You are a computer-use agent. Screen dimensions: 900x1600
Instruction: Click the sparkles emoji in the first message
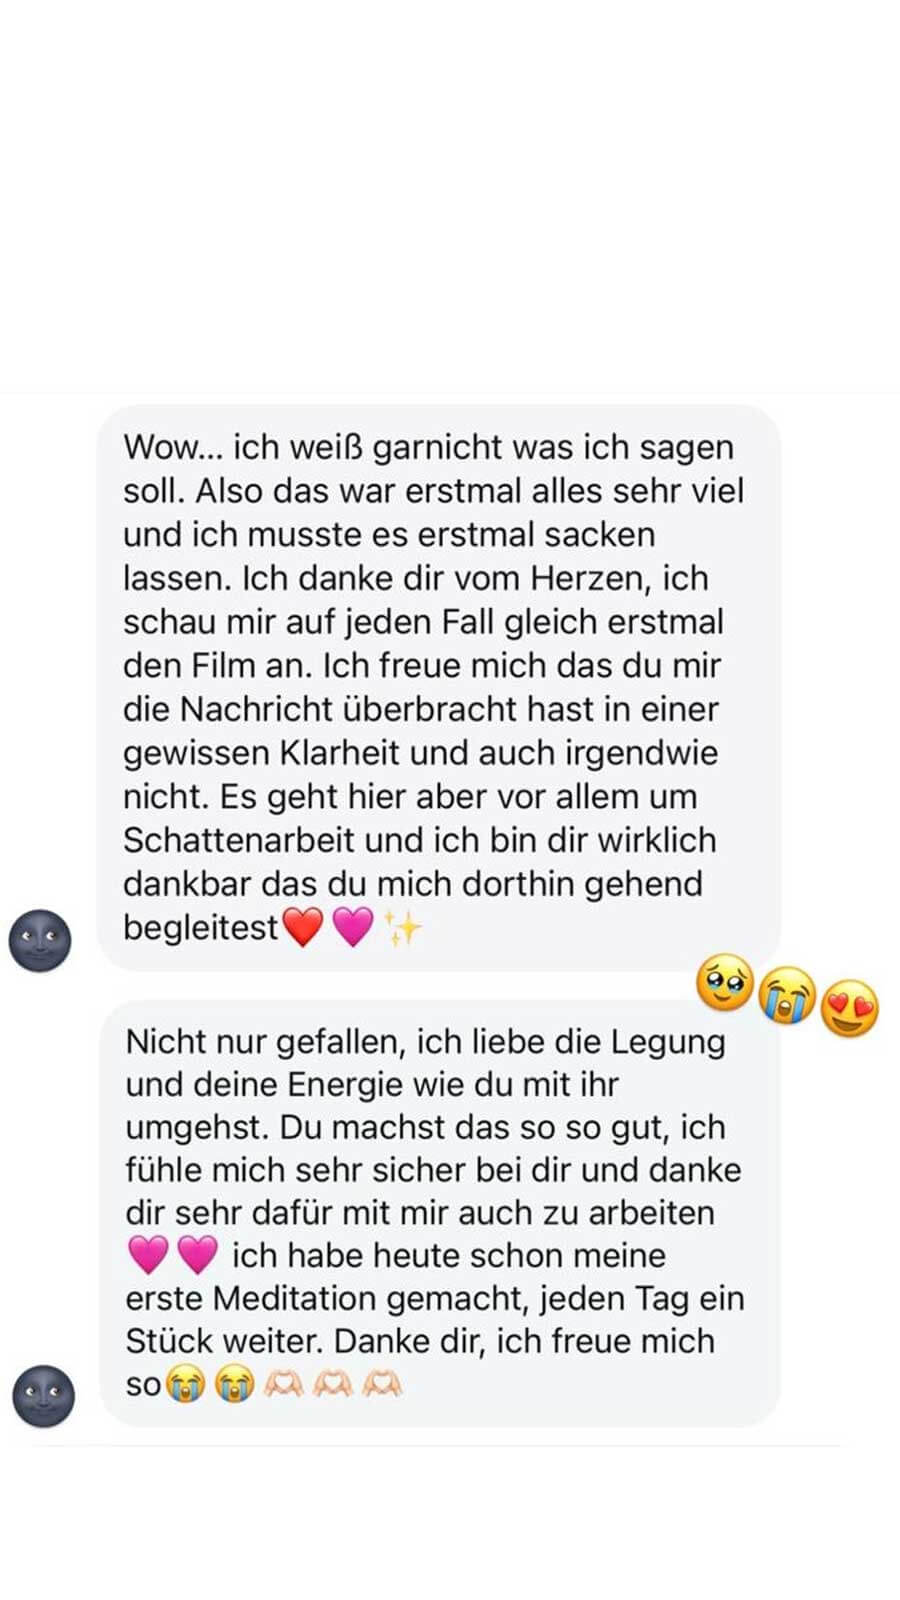pos(403,927)
